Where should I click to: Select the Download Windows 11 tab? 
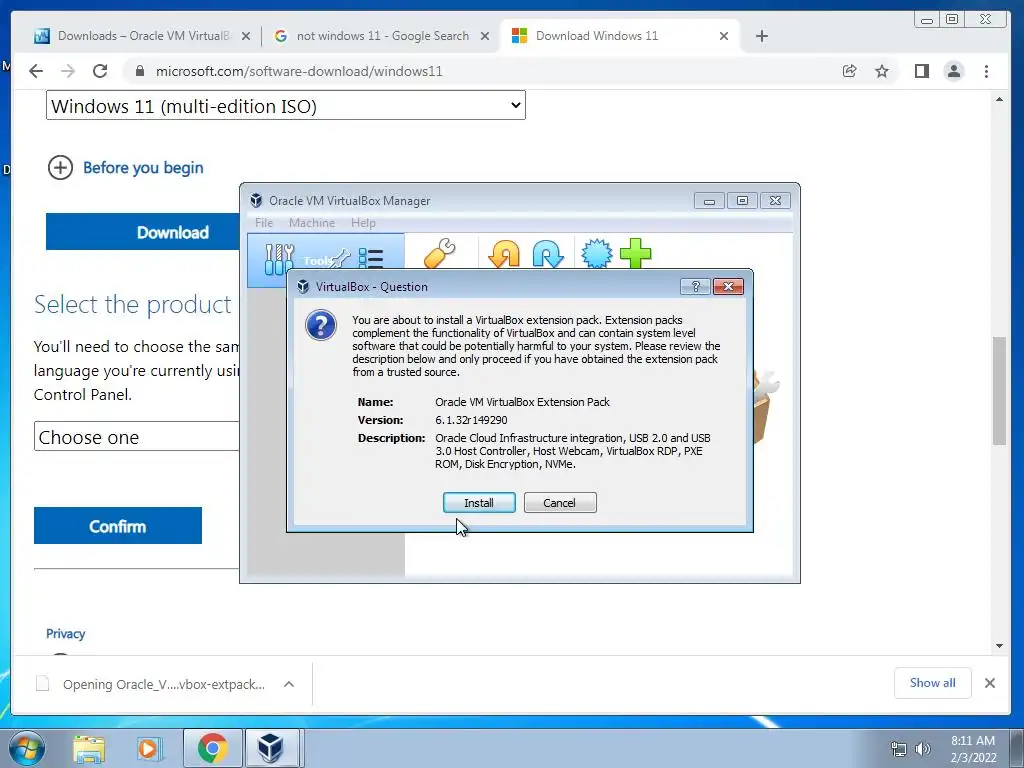pos(619,36)
